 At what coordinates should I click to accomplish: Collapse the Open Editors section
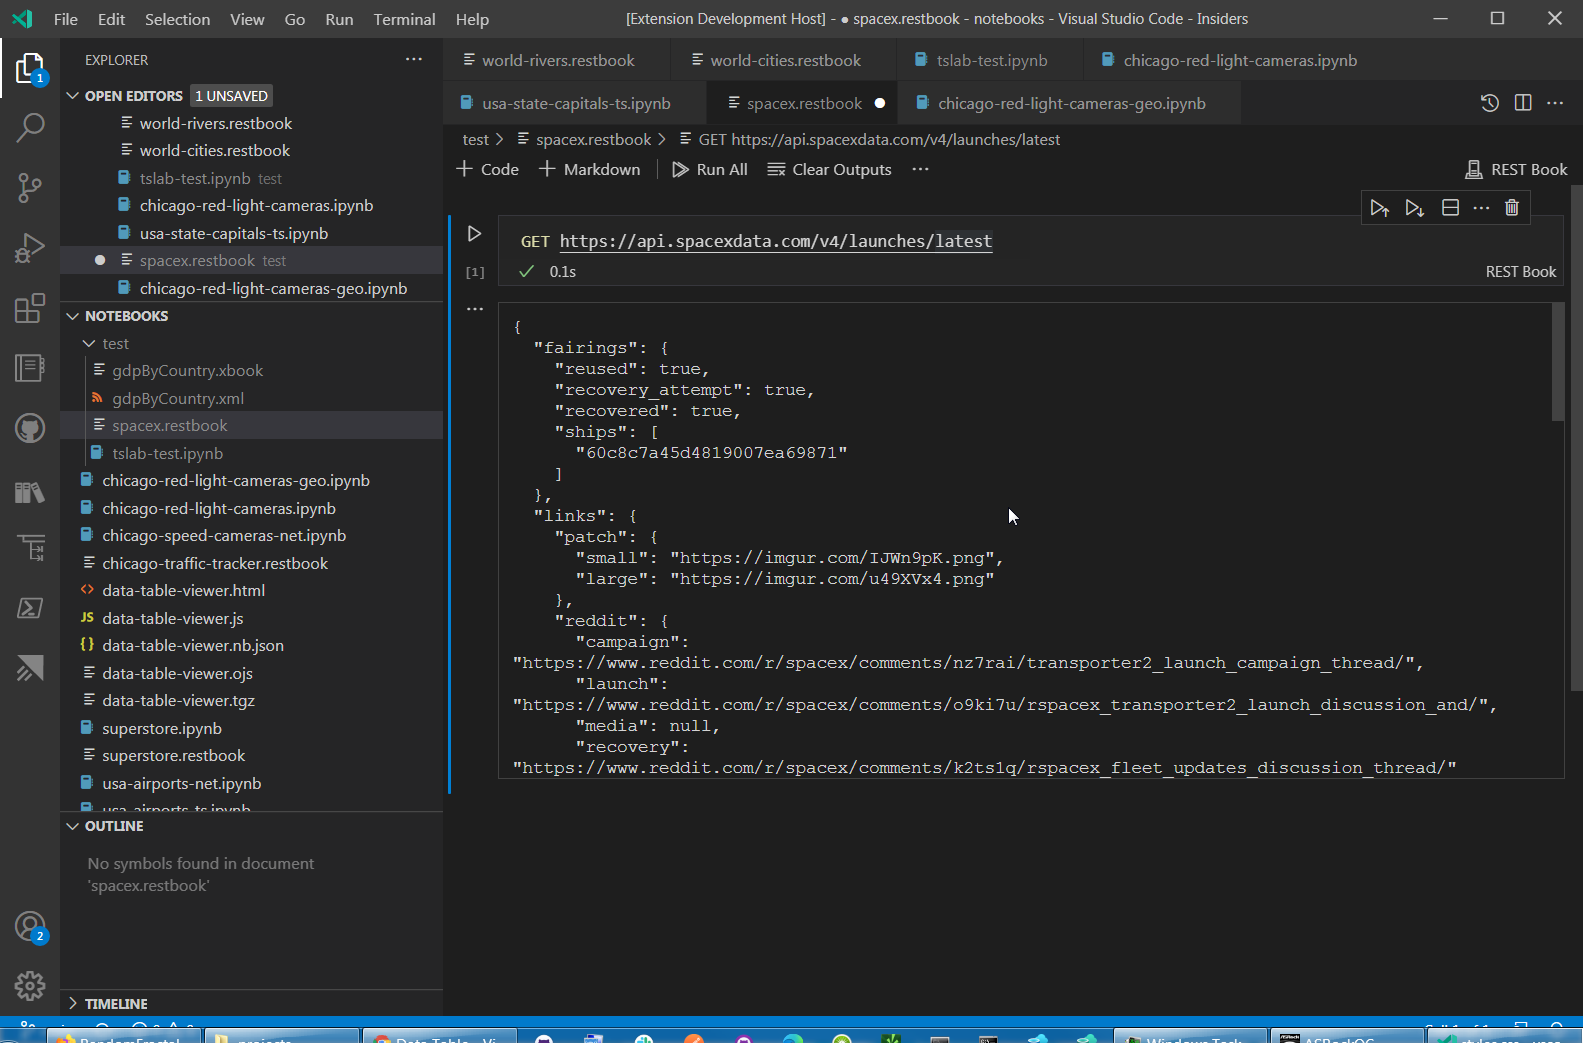pos(73,96)
